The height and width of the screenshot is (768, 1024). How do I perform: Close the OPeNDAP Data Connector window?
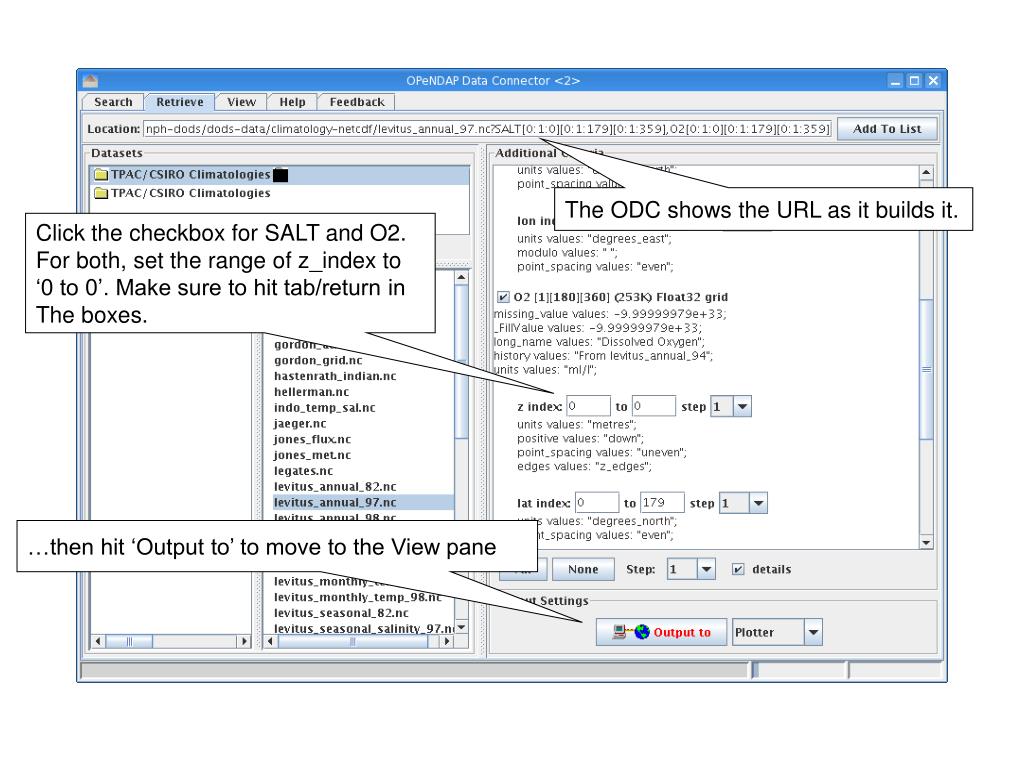[933, 80]
